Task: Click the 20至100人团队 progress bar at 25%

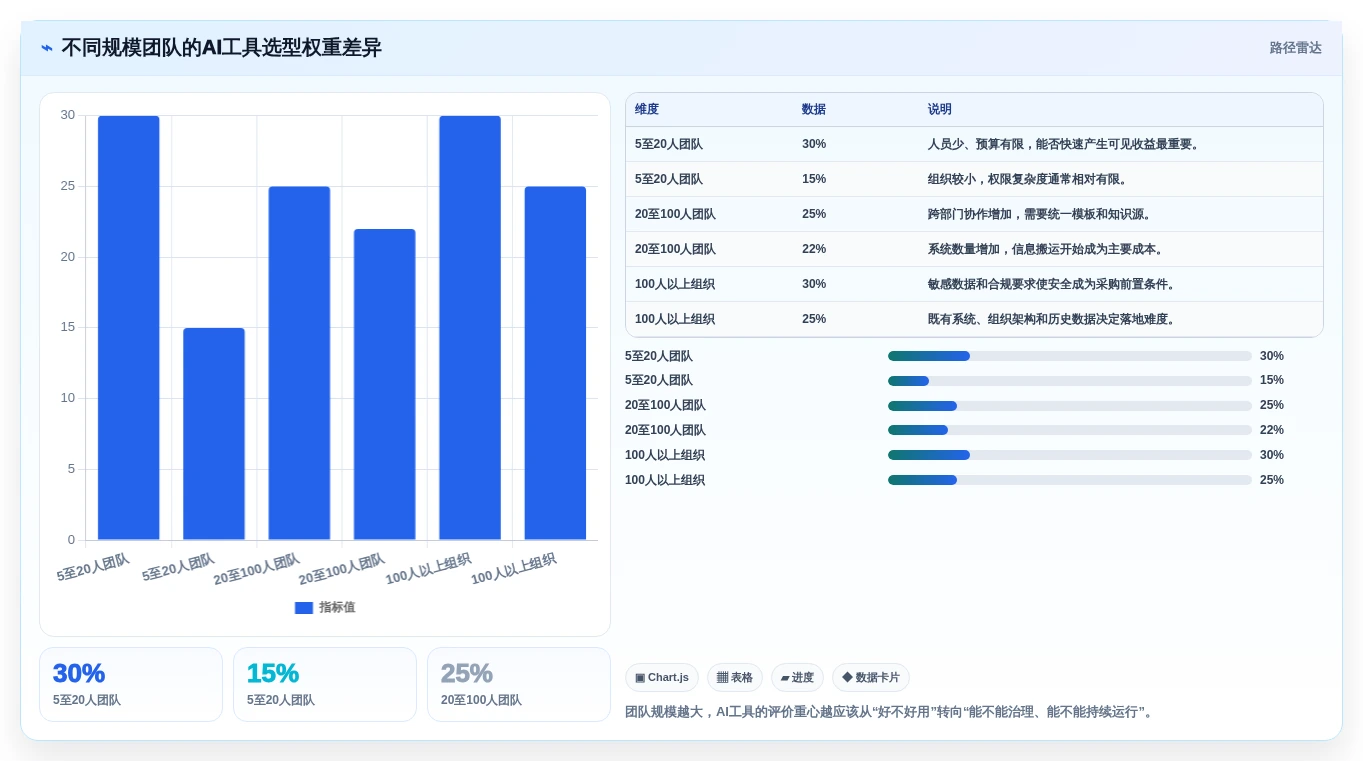Action: pos(1069,406)
